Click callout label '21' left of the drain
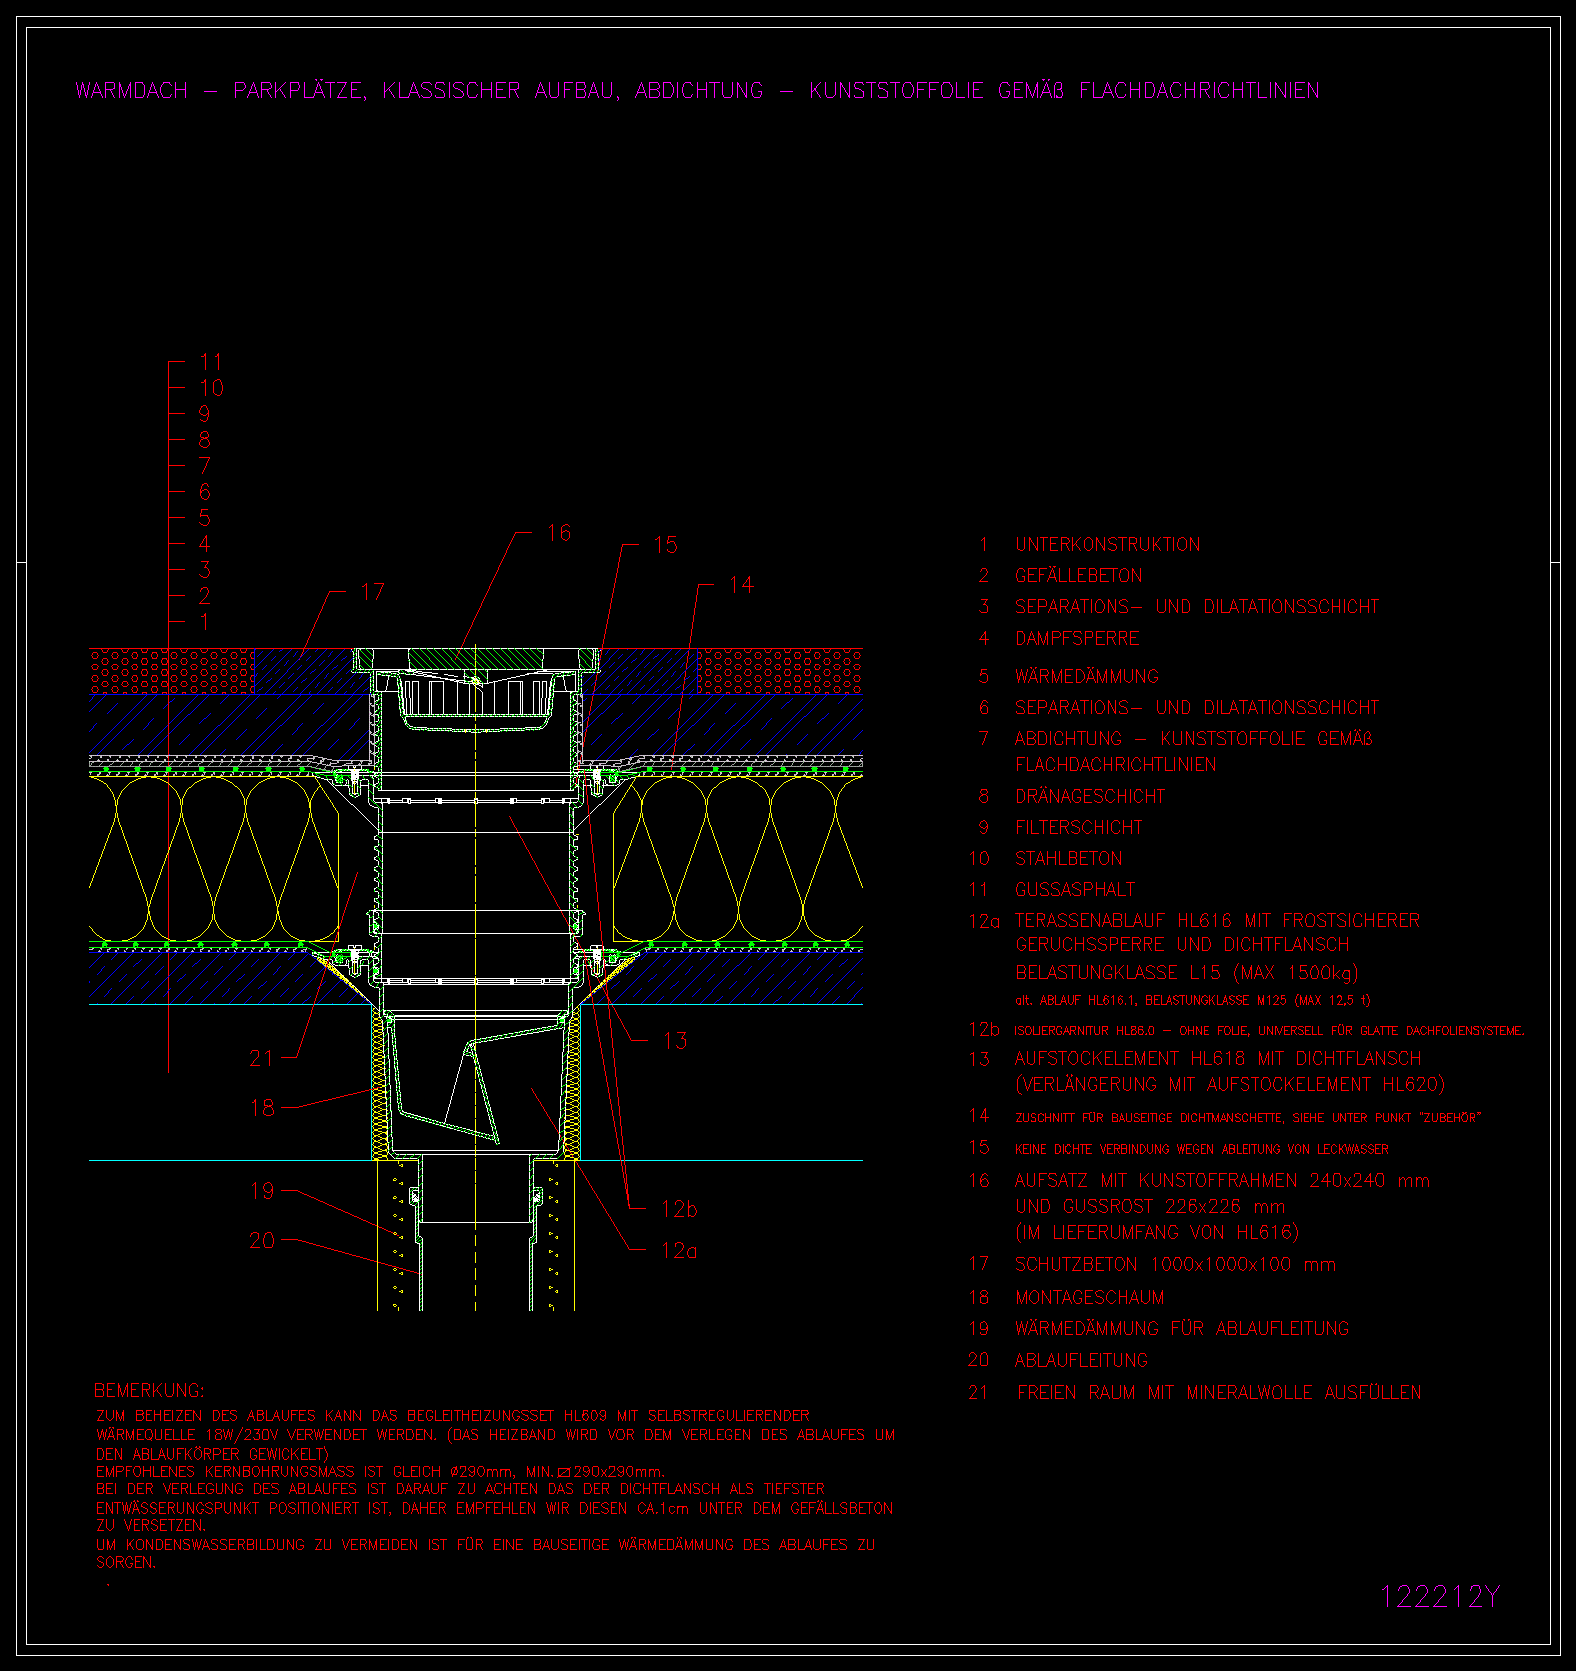 pyautogui.click(x=261, y=1058)
